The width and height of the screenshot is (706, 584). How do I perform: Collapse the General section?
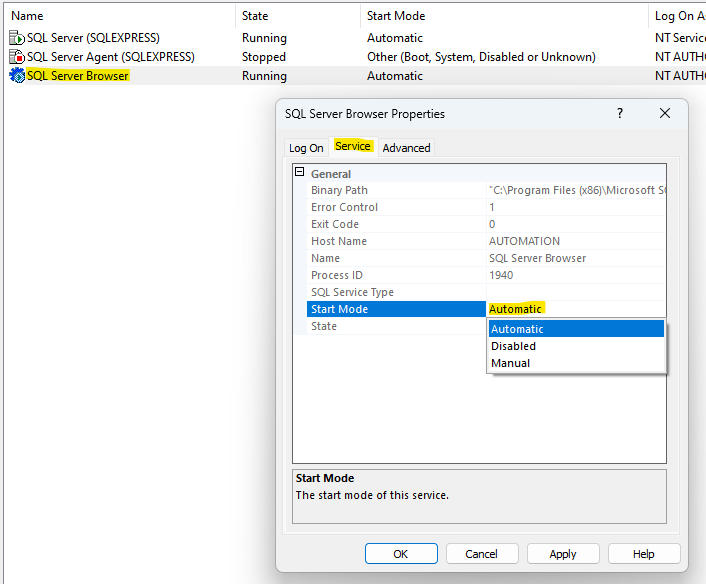[299, 172]
